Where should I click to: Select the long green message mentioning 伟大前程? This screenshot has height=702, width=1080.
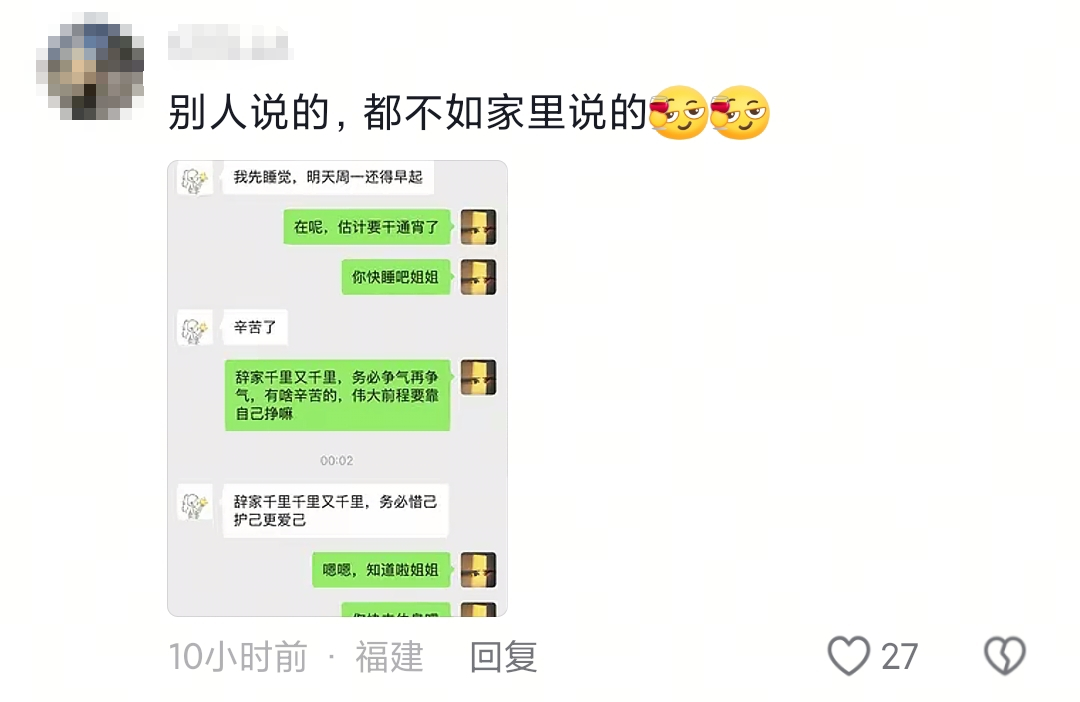click(338, 395)
